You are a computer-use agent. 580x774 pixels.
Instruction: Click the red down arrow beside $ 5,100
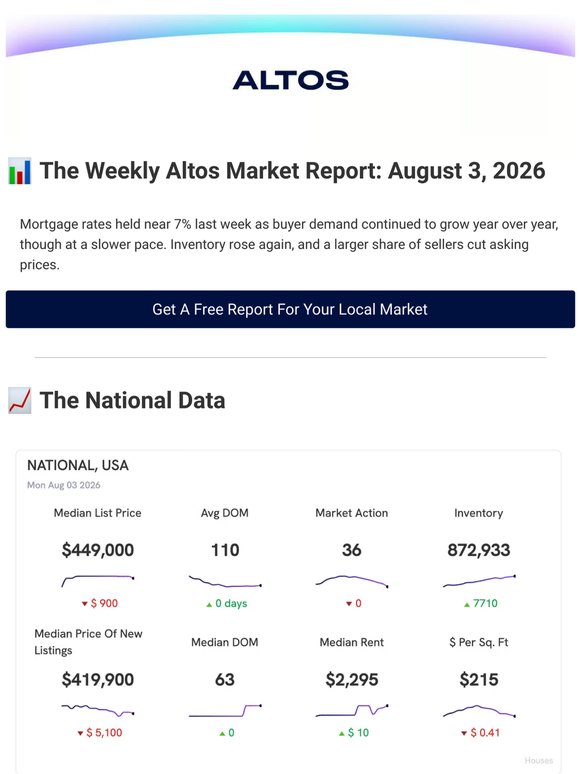click(80, 734)
